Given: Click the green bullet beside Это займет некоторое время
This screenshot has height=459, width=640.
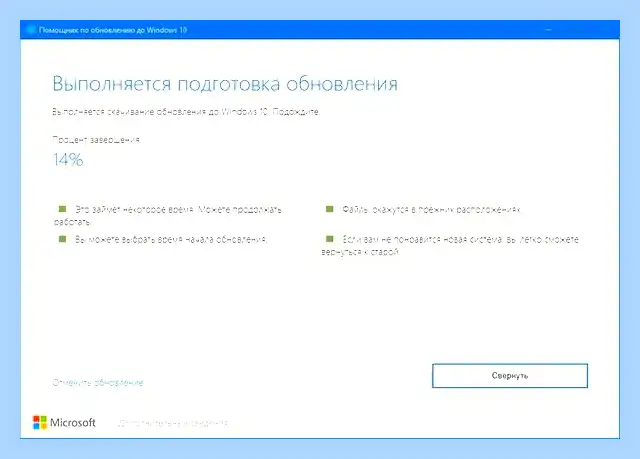Looking at the screenshot, I should click(62, 209).
